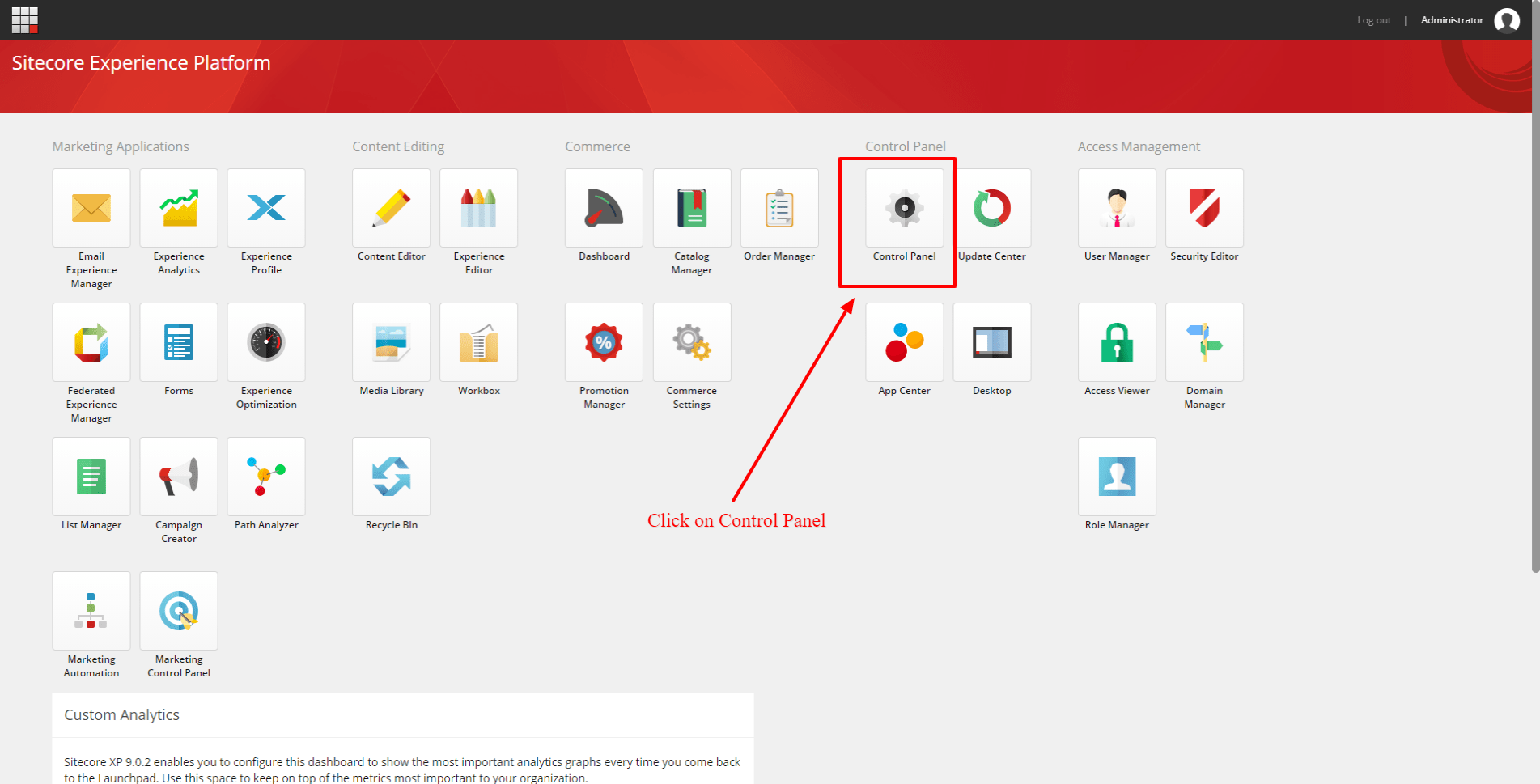Open Commerce Settings tile
Viewport: 1540px width, 784px height.
(x=692, y=342)
